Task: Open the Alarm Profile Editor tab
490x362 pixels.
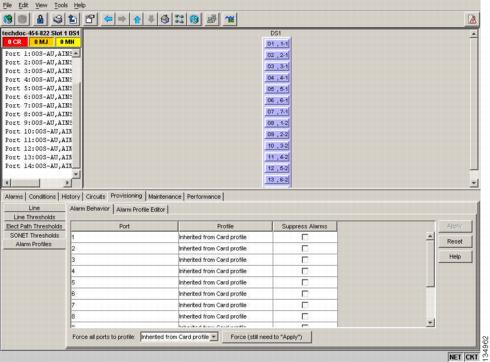Action: (x=141, y=210)
